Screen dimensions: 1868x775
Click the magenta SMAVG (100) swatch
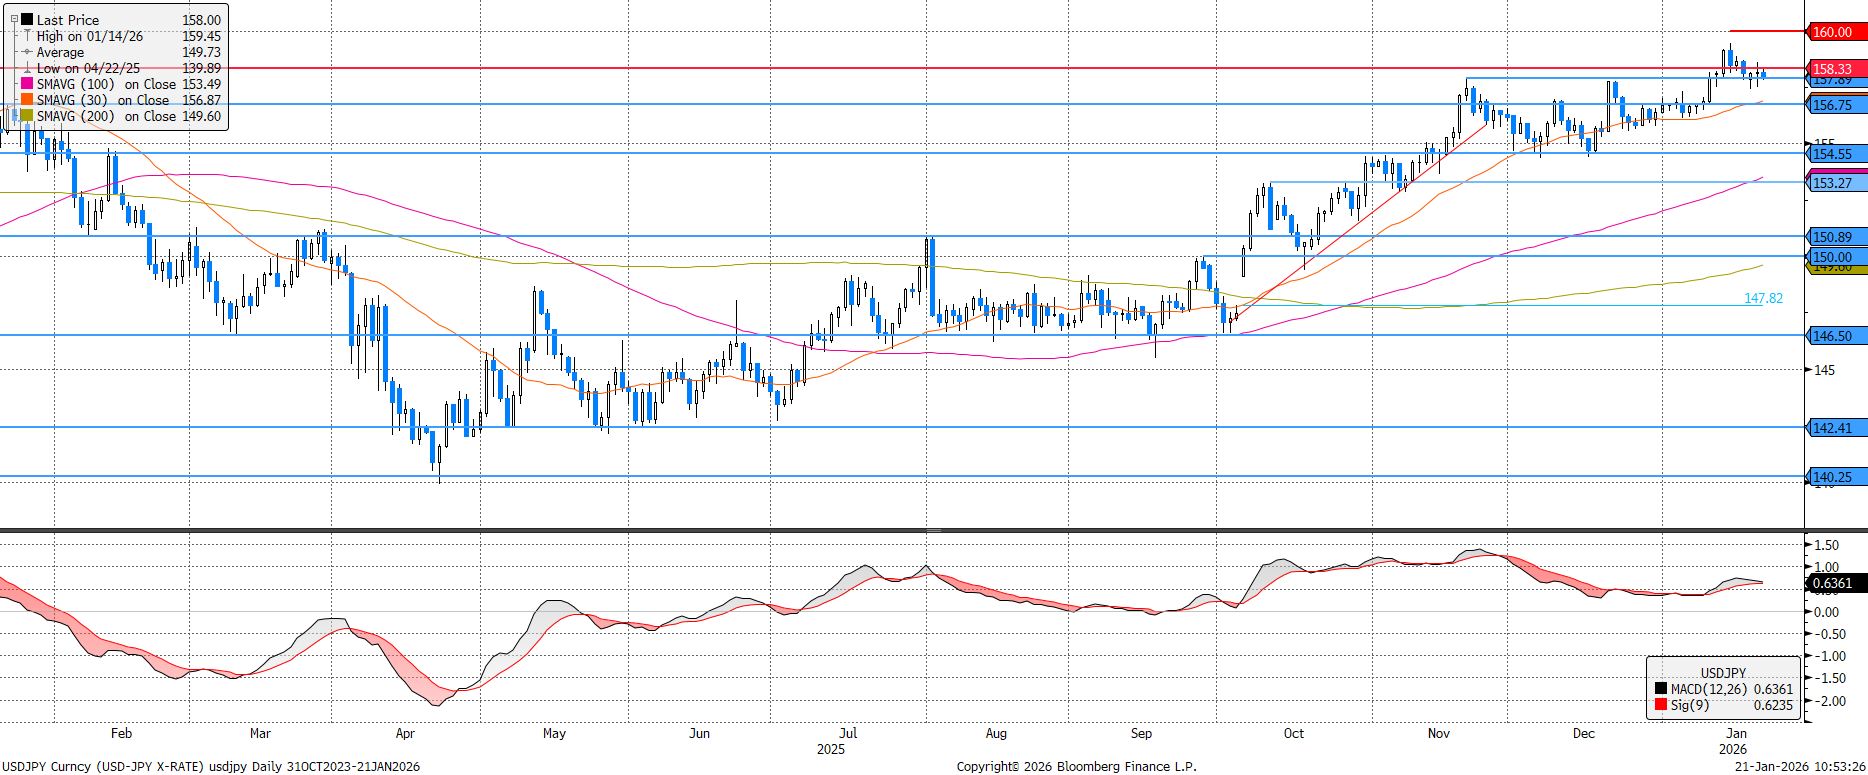tap(27, 84)
